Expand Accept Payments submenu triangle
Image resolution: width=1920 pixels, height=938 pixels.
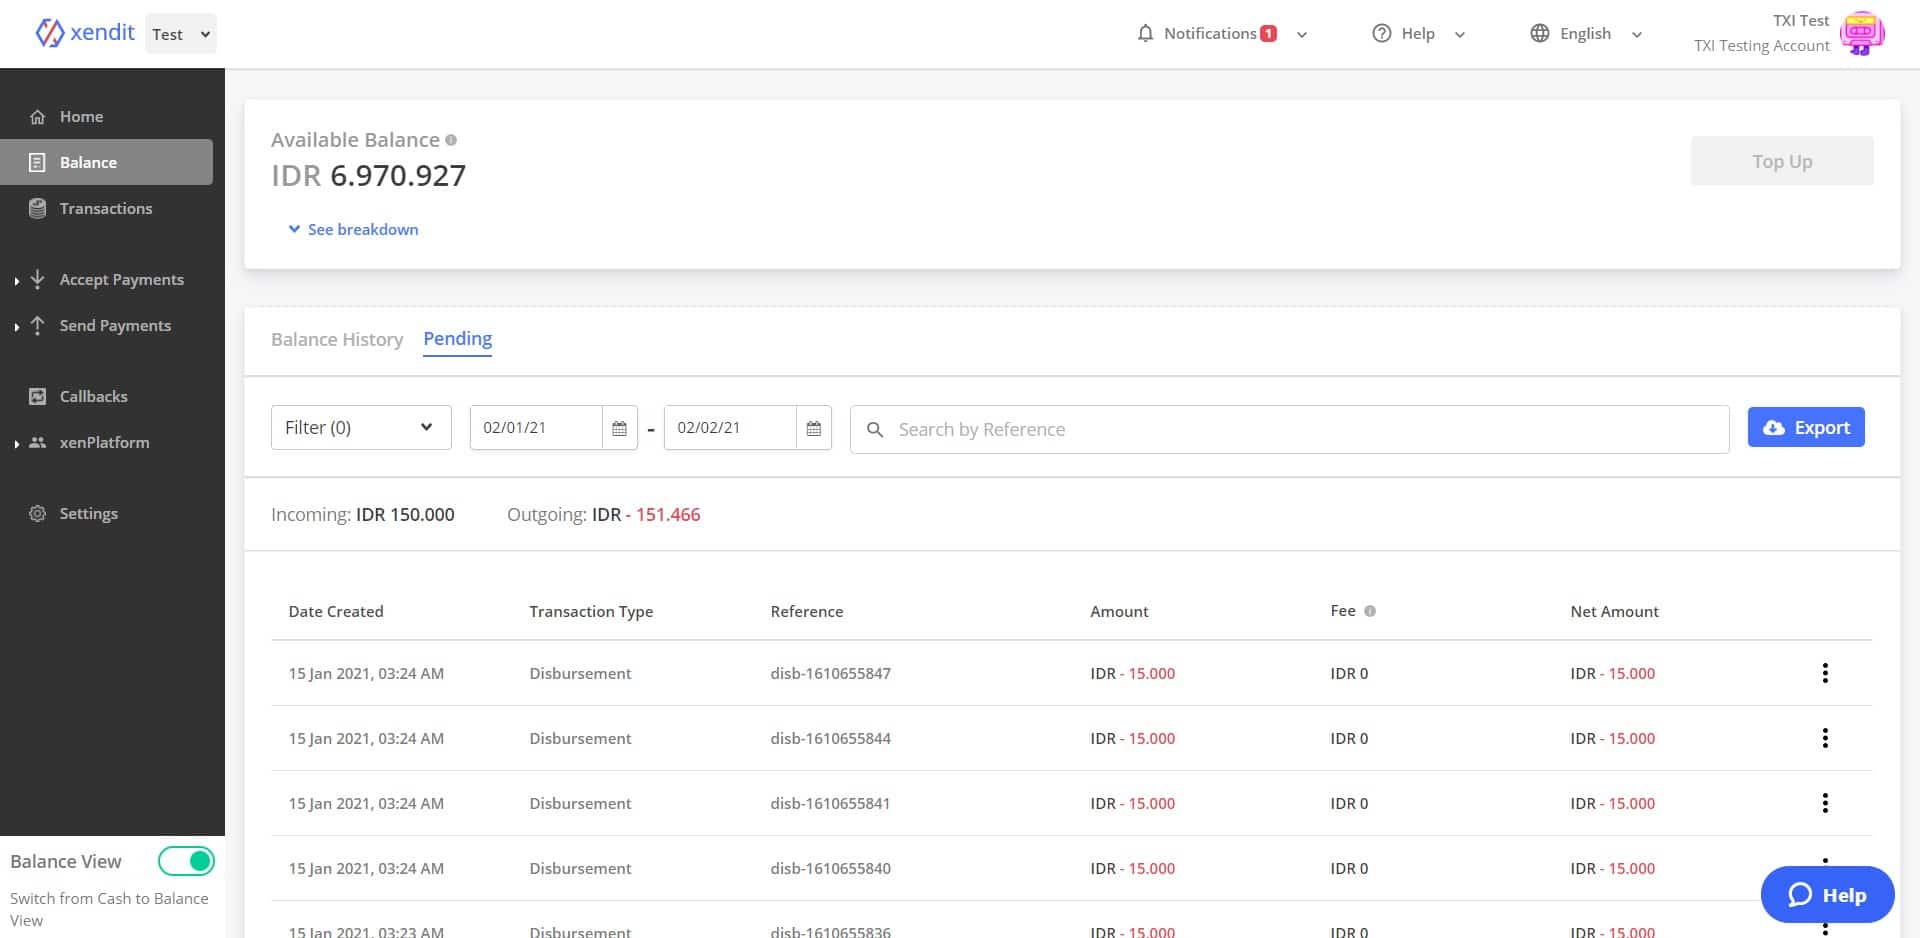click(x=16, y=281)
